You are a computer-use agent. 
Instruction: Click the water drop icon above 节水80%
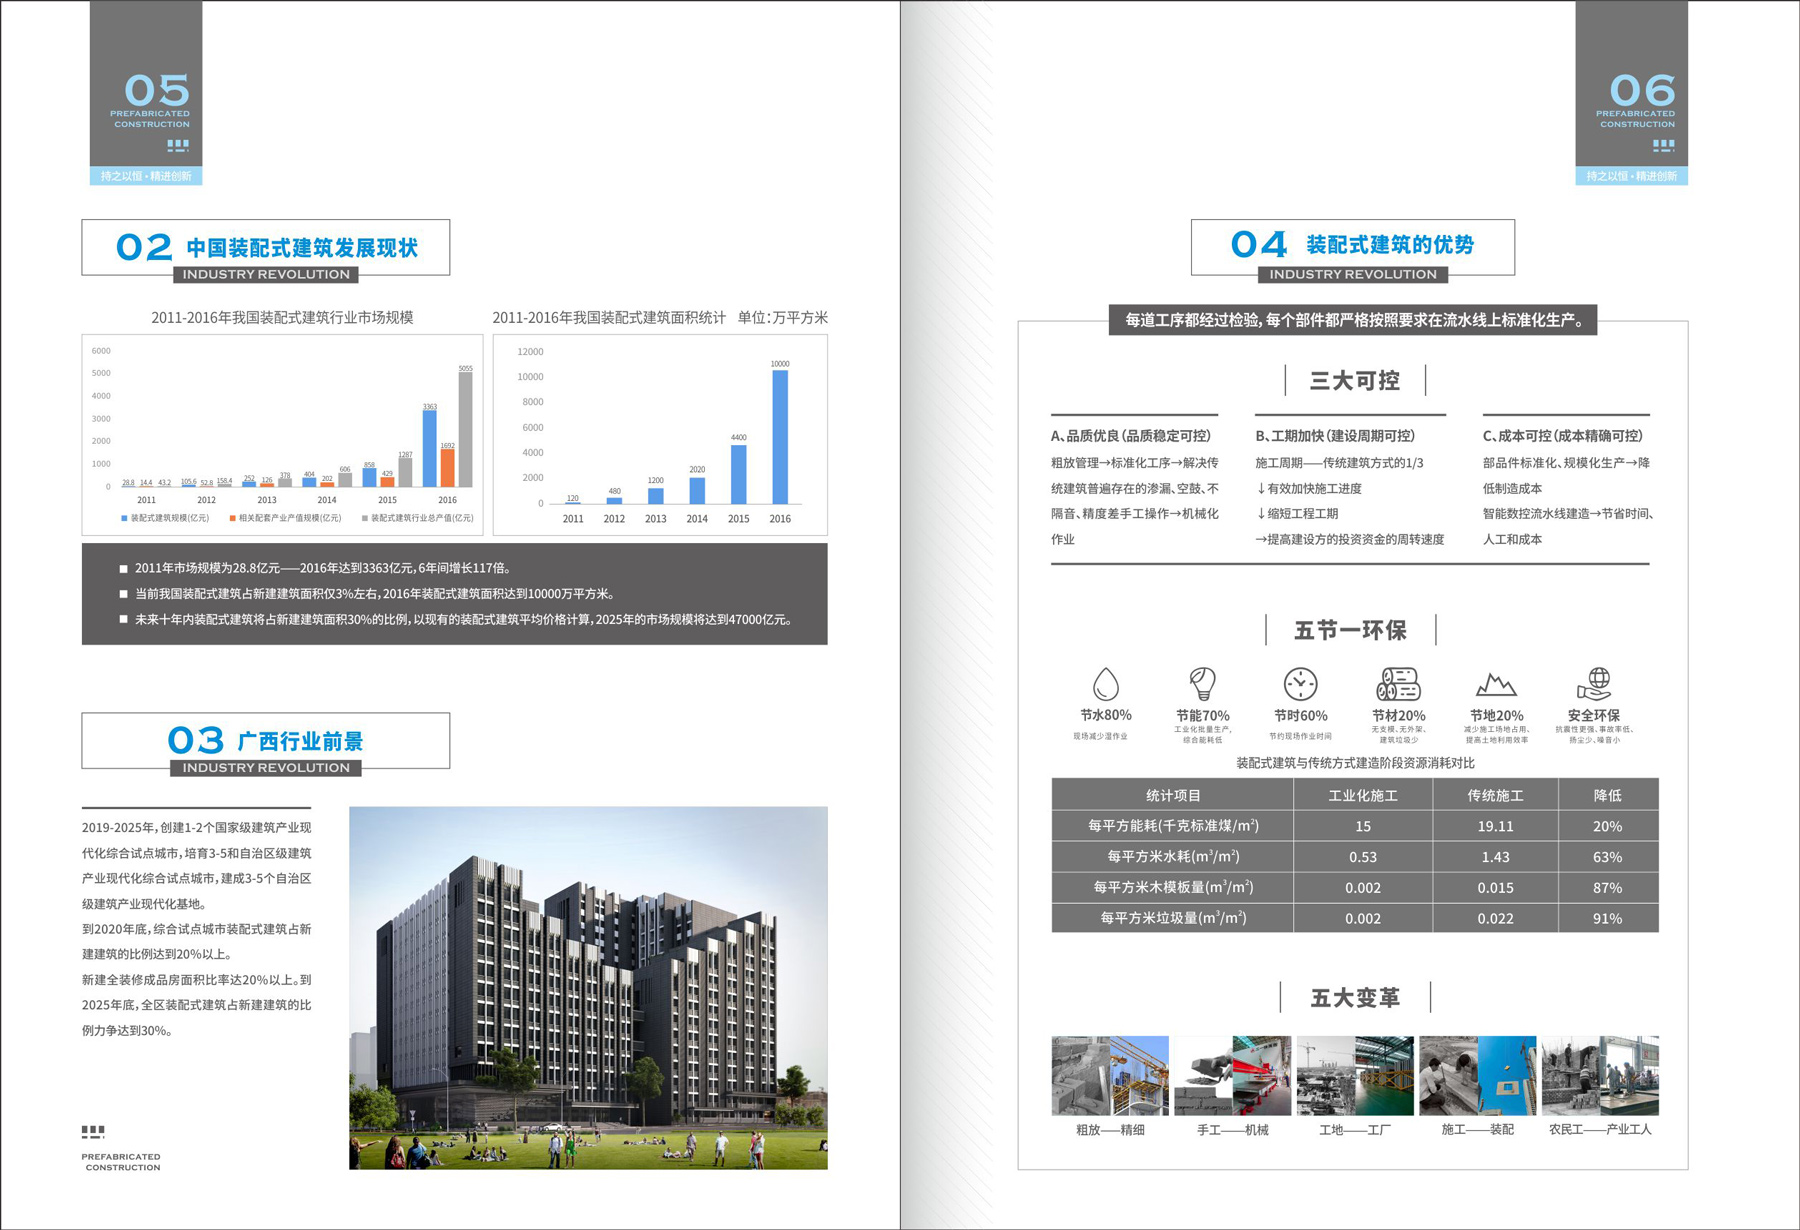[1105, 685]
